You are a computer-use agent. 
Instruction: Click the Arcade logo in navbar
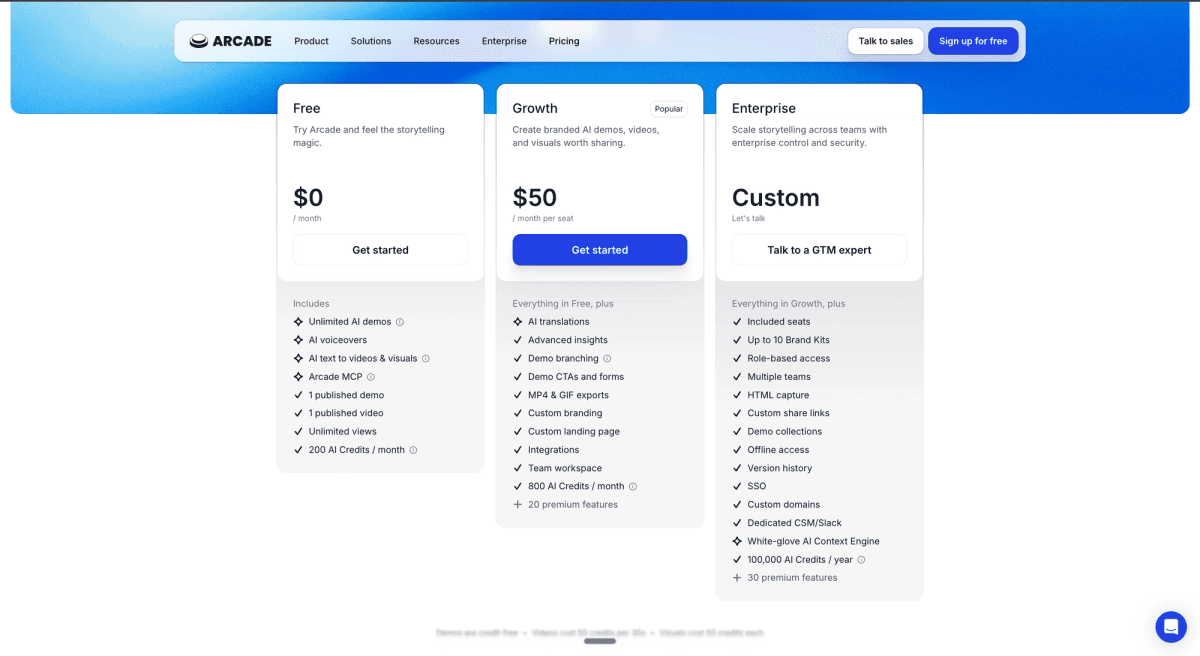point(230,41)
